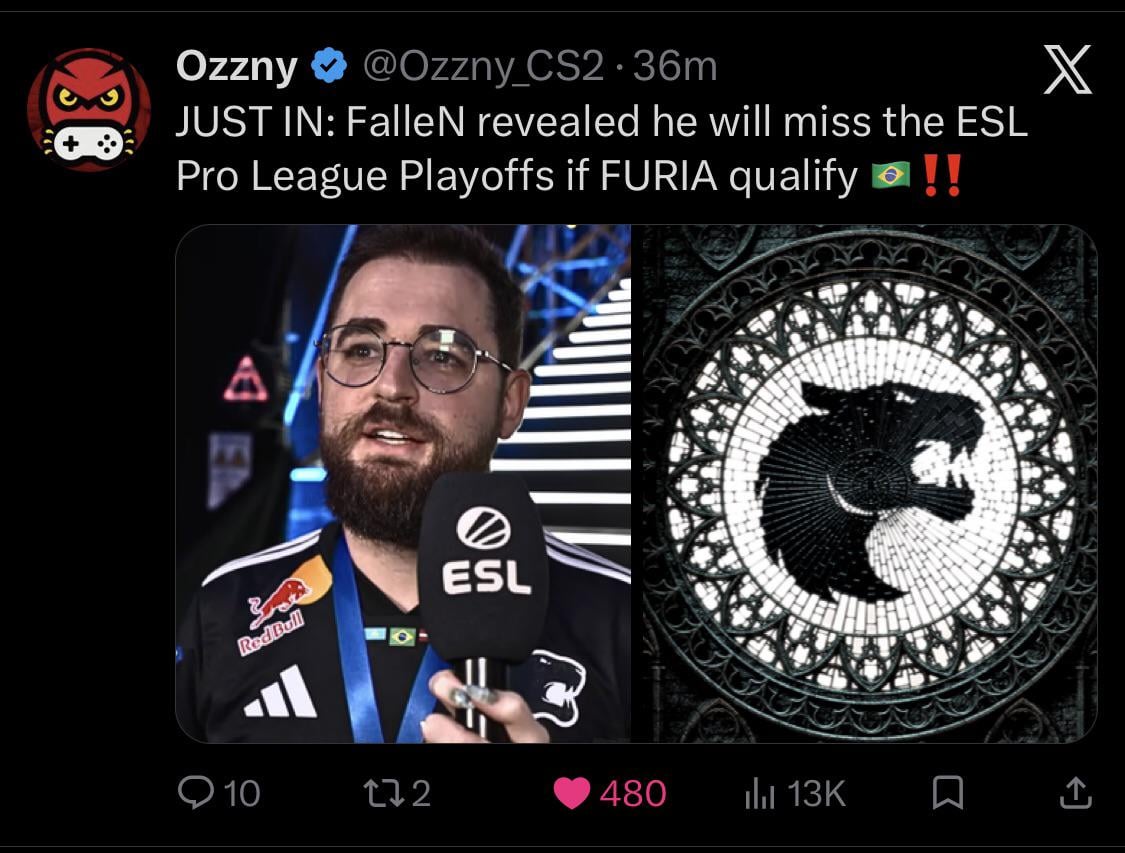Image resolution: width=1125 pixels, height=853 pixels.
Task: Unlike the post via pink heart
Action: coord(572,793)
